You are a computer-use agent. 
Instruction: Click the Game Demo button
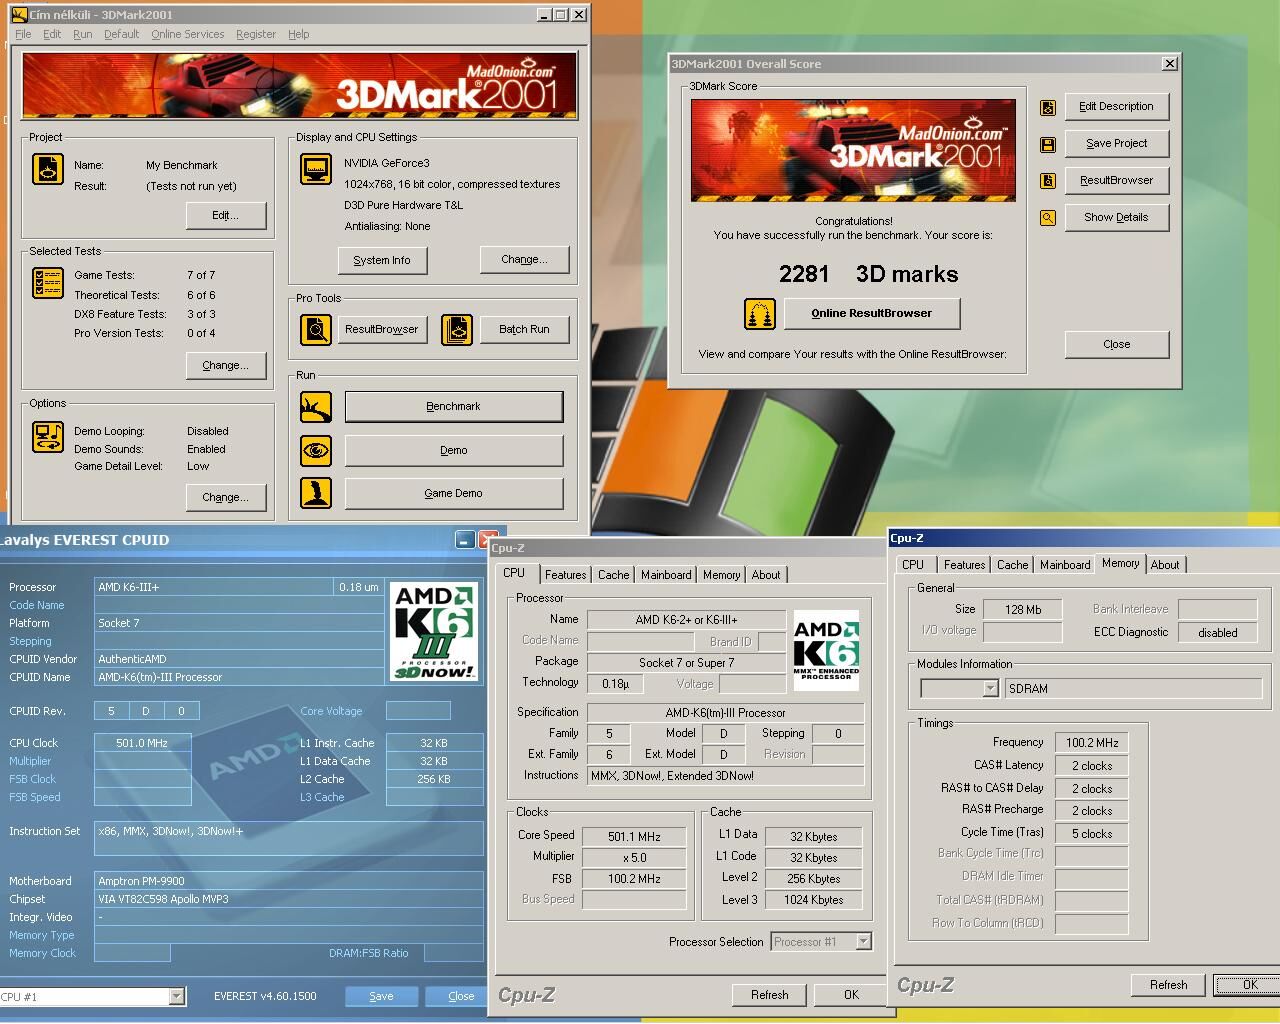tap(454, 493)
